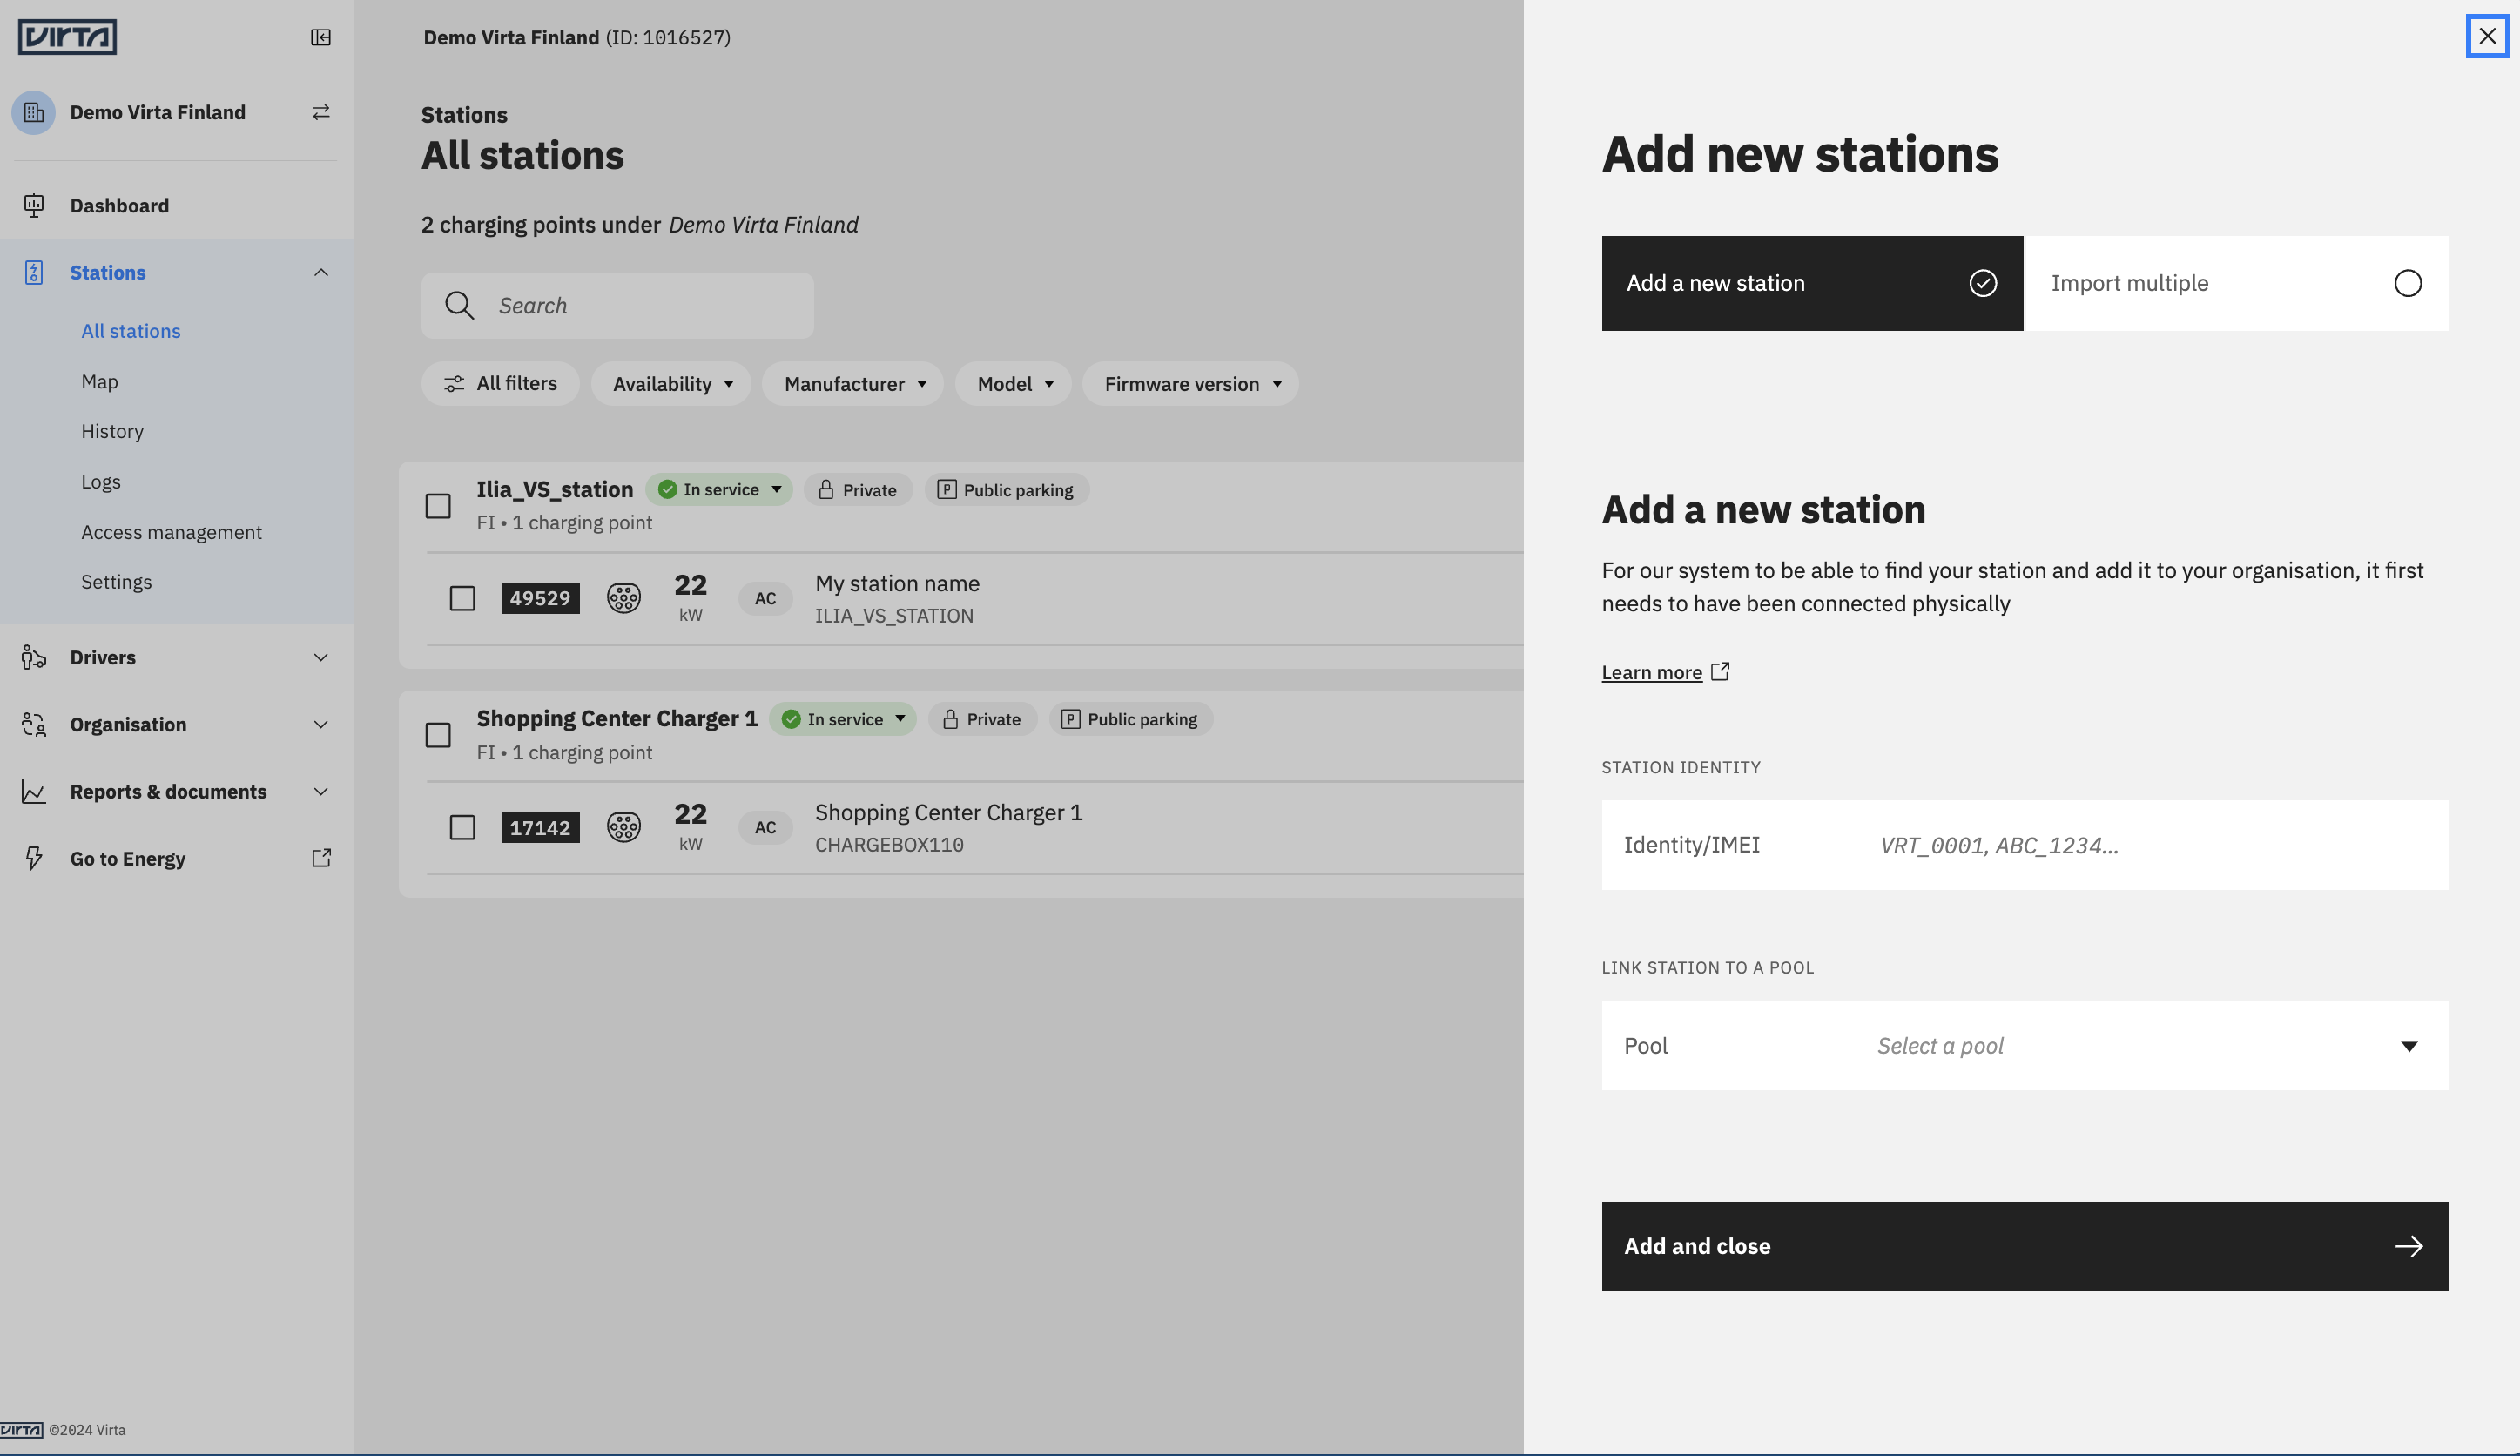Click the organisation building avatar icon

click(34, 112)
